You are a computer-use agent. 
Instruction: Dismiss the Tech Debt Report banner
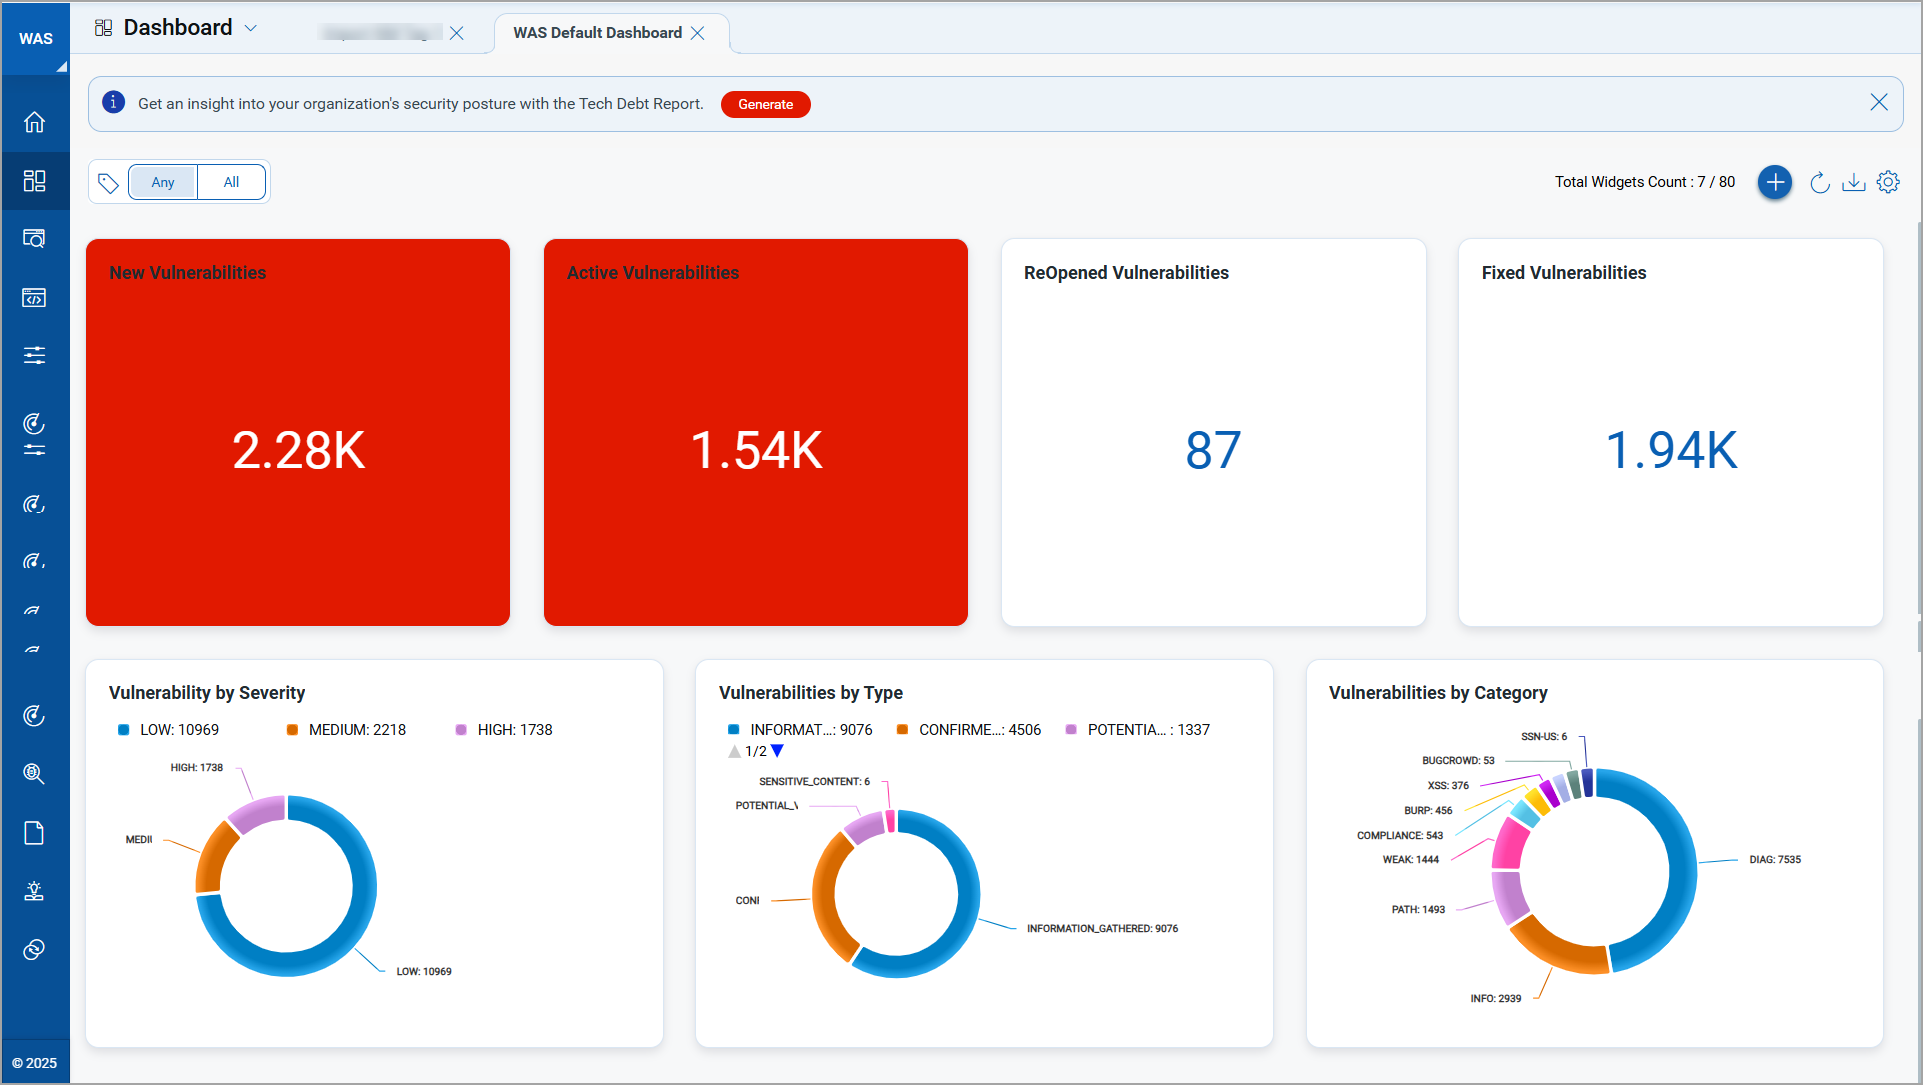tap(1879, 102)
